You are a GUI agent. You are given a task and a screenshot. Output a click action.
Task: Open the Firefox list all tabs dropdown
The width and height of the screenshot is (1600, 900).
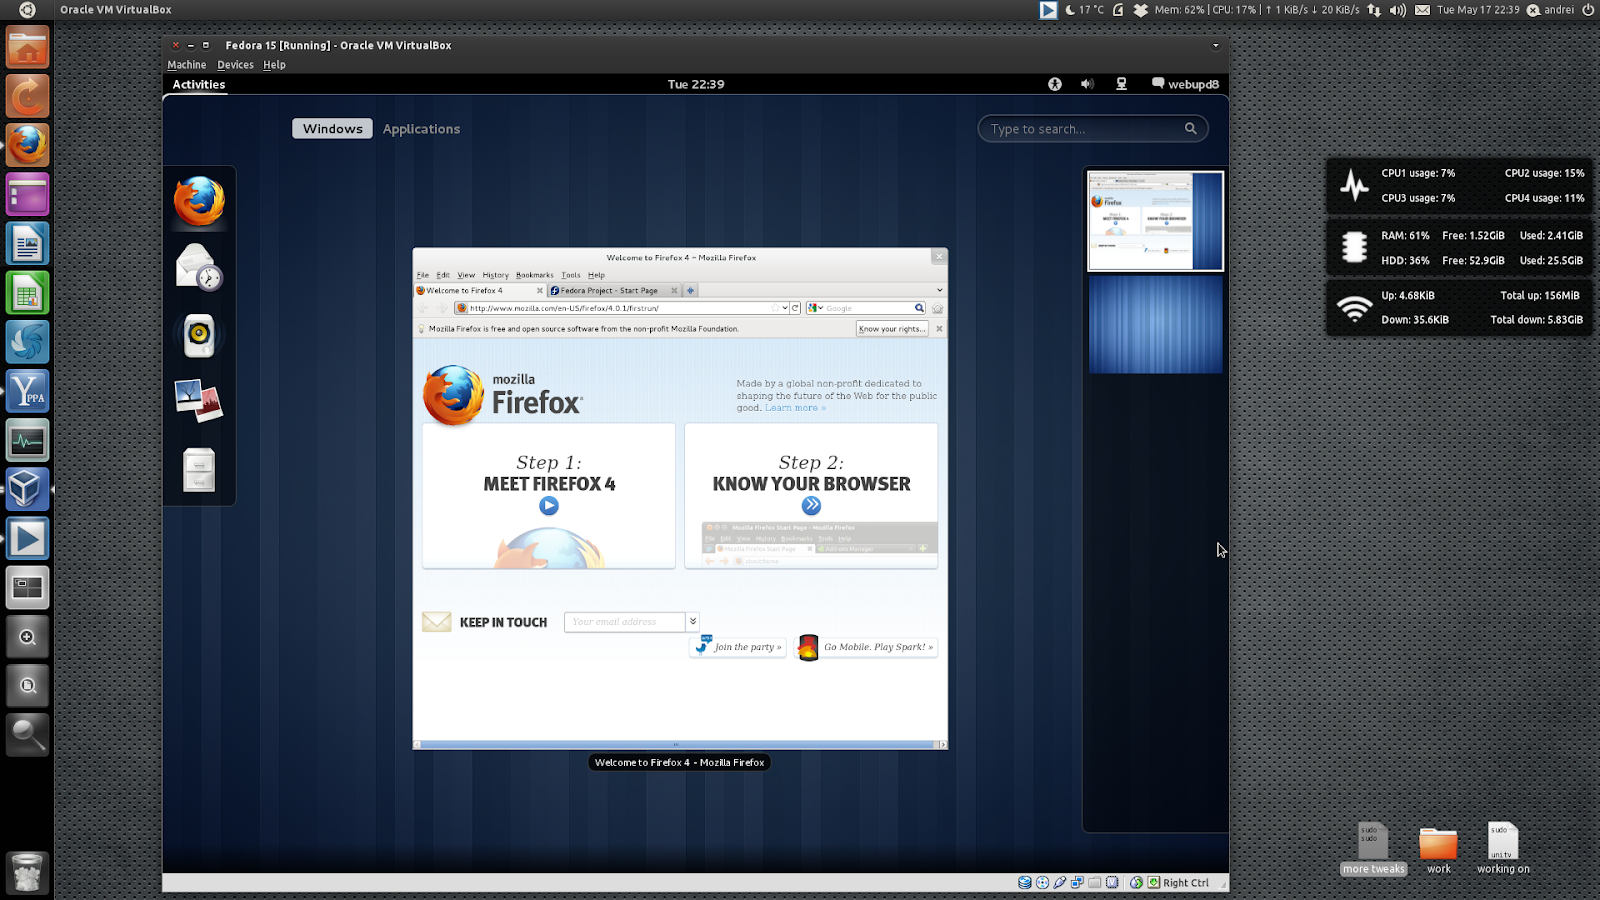coord(939,290)
